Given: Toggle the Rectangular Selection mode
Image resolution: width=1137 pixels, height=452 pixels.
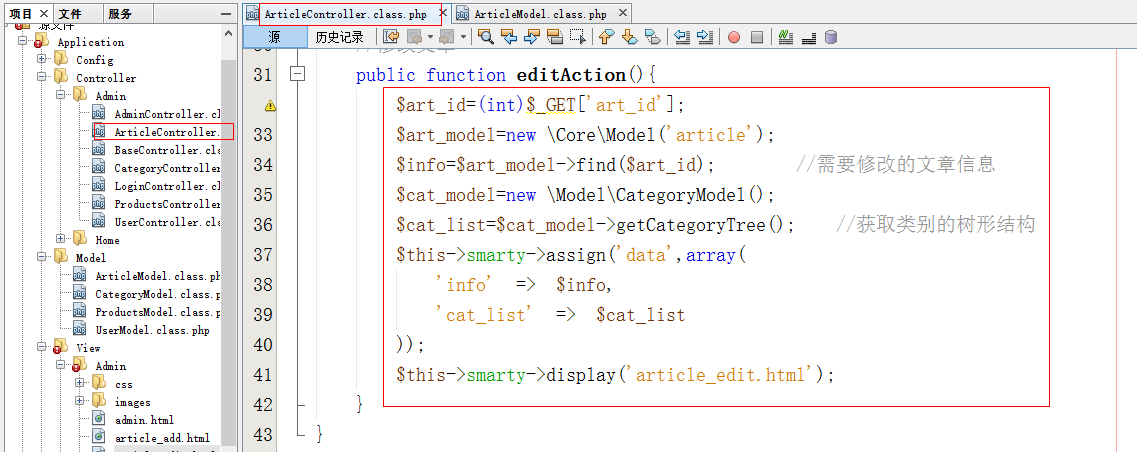Looking at the screenshot, I should (x=576, y=37).
